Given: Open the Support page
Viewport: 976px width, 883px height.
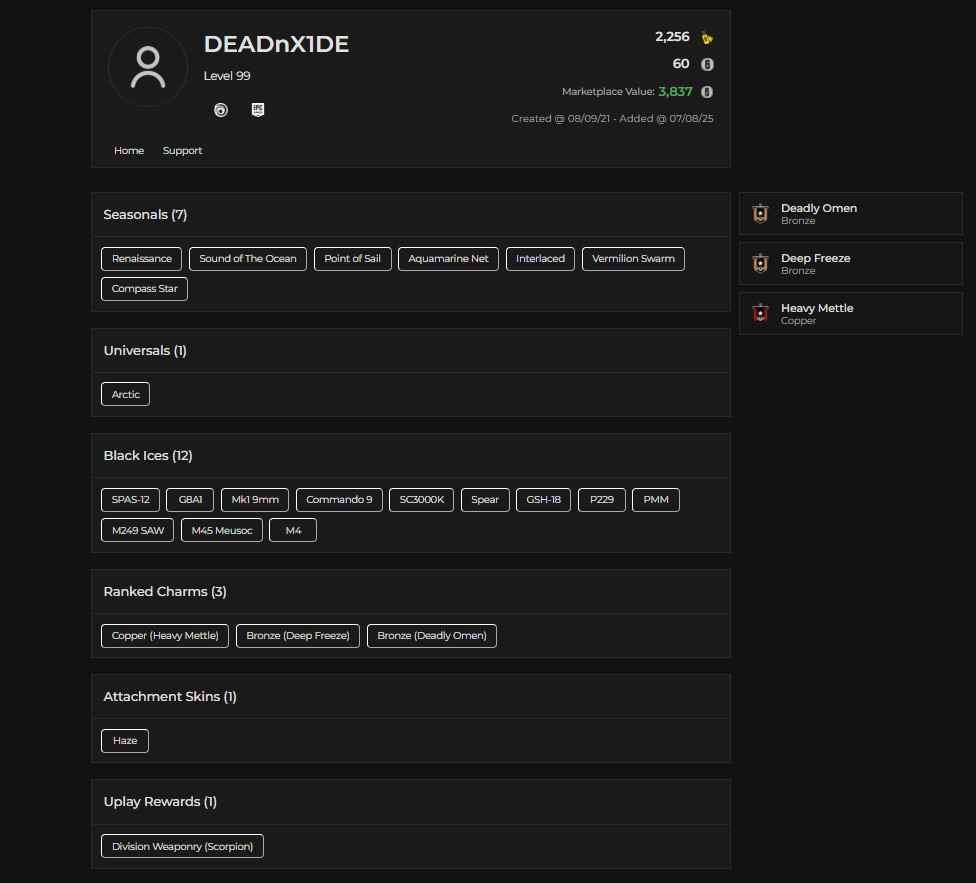Looking at the screenshot, I should pyautogui.click(x=182, y=151).
